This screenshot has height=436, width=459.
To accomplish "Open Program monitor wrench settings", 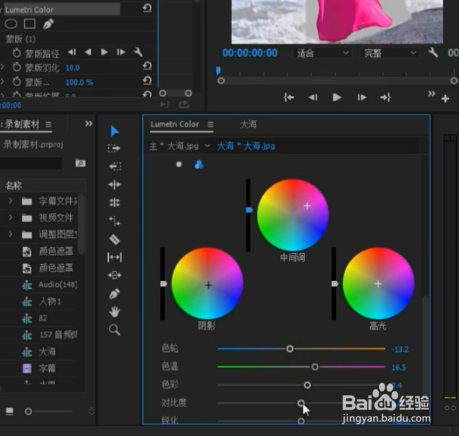I will [x=433, y=52].
